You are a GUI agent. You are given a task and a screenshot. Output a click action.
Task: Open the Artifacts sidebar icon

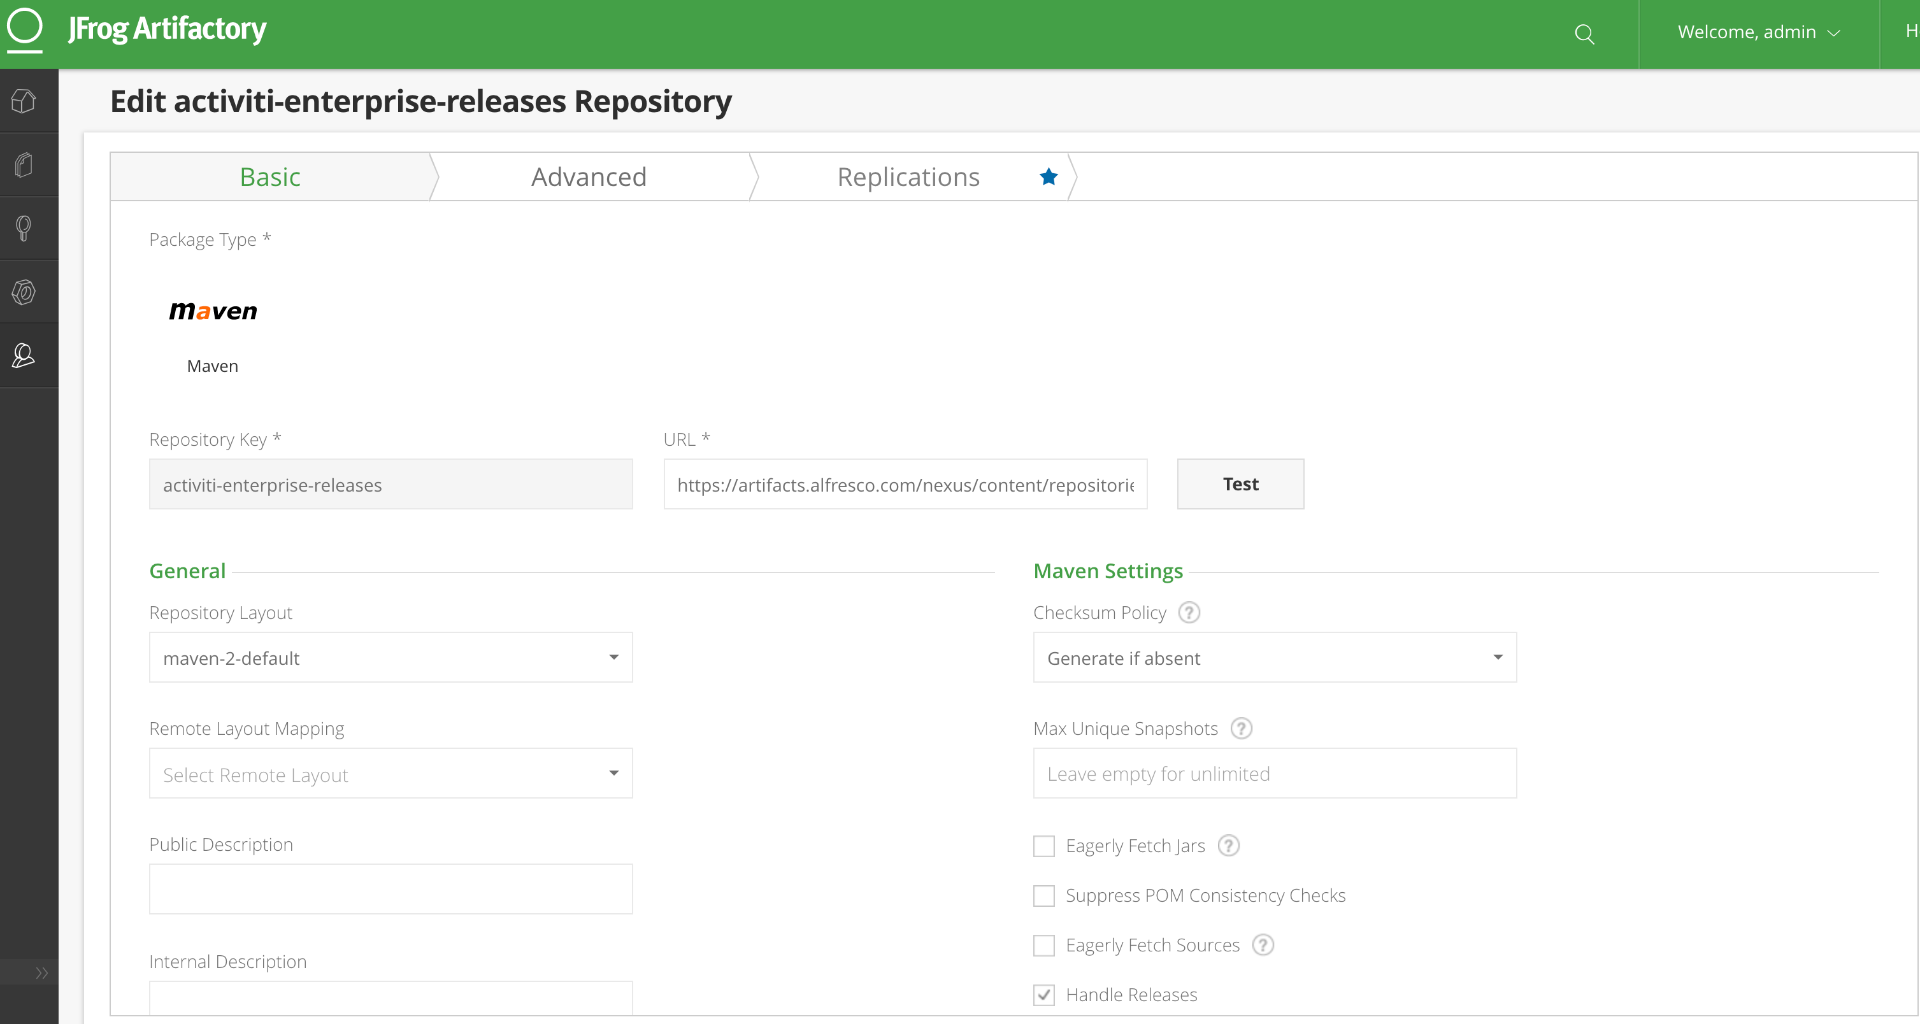tap(24, 165)
